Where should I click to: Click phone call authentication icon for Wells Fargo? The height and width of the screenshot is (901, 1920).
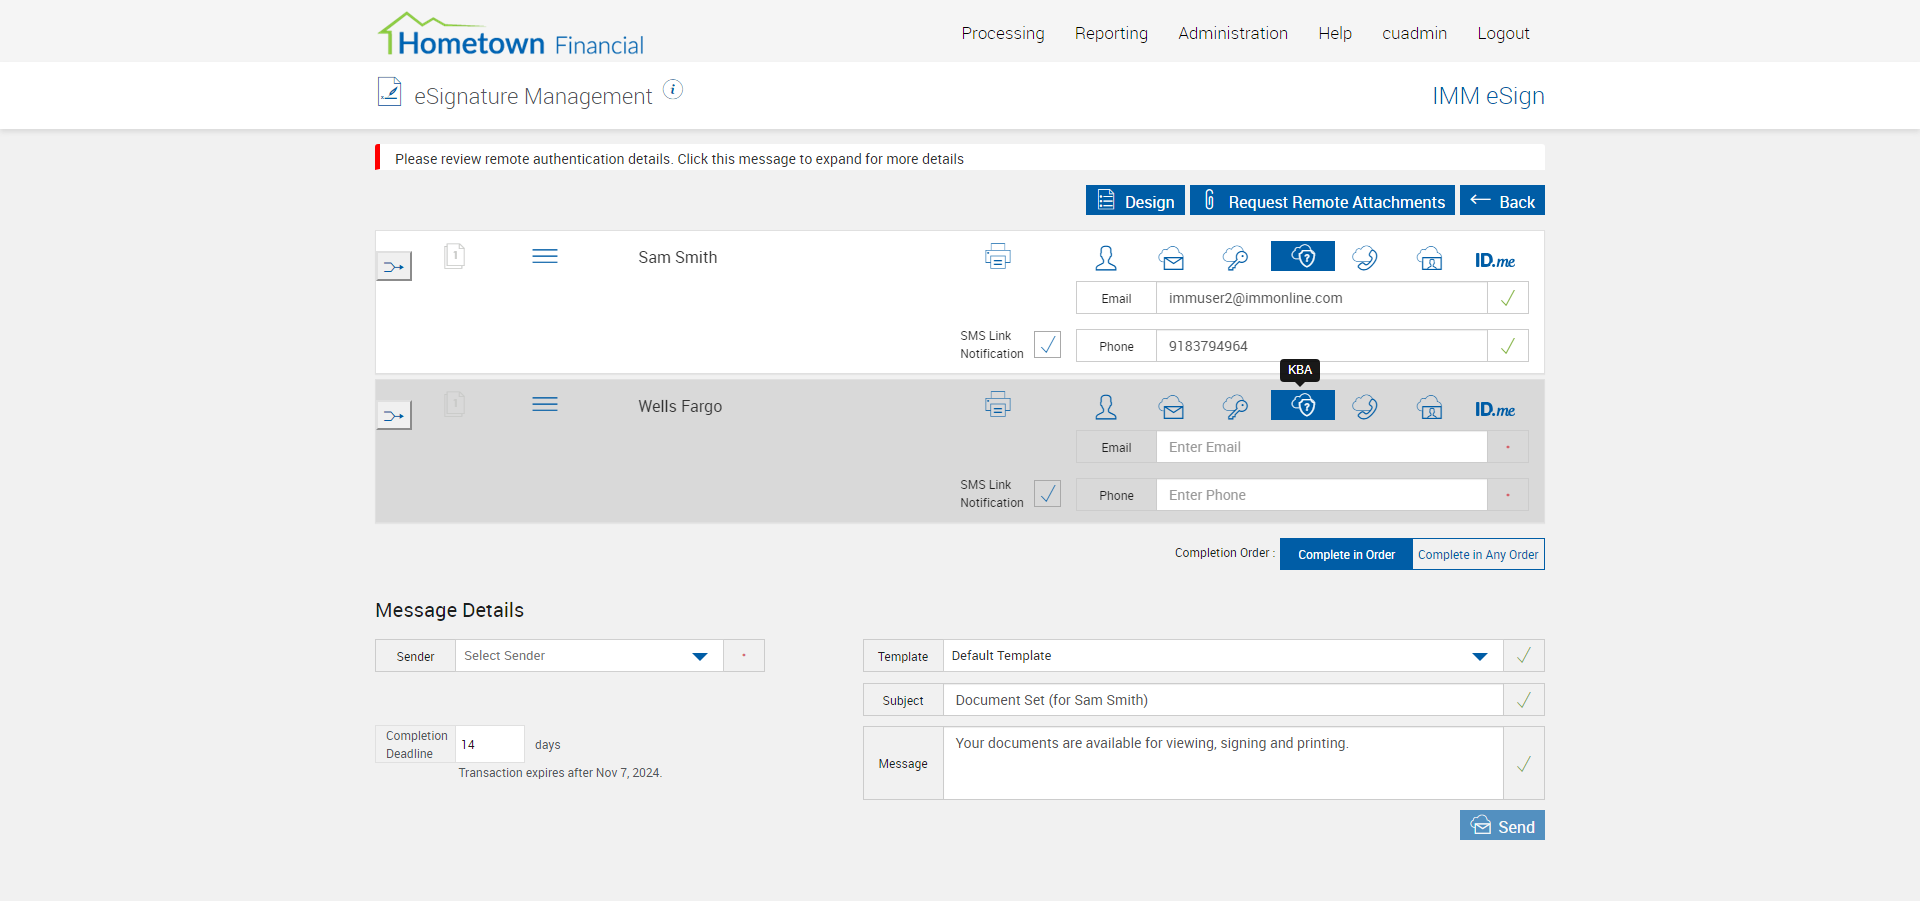(1365, 407)
